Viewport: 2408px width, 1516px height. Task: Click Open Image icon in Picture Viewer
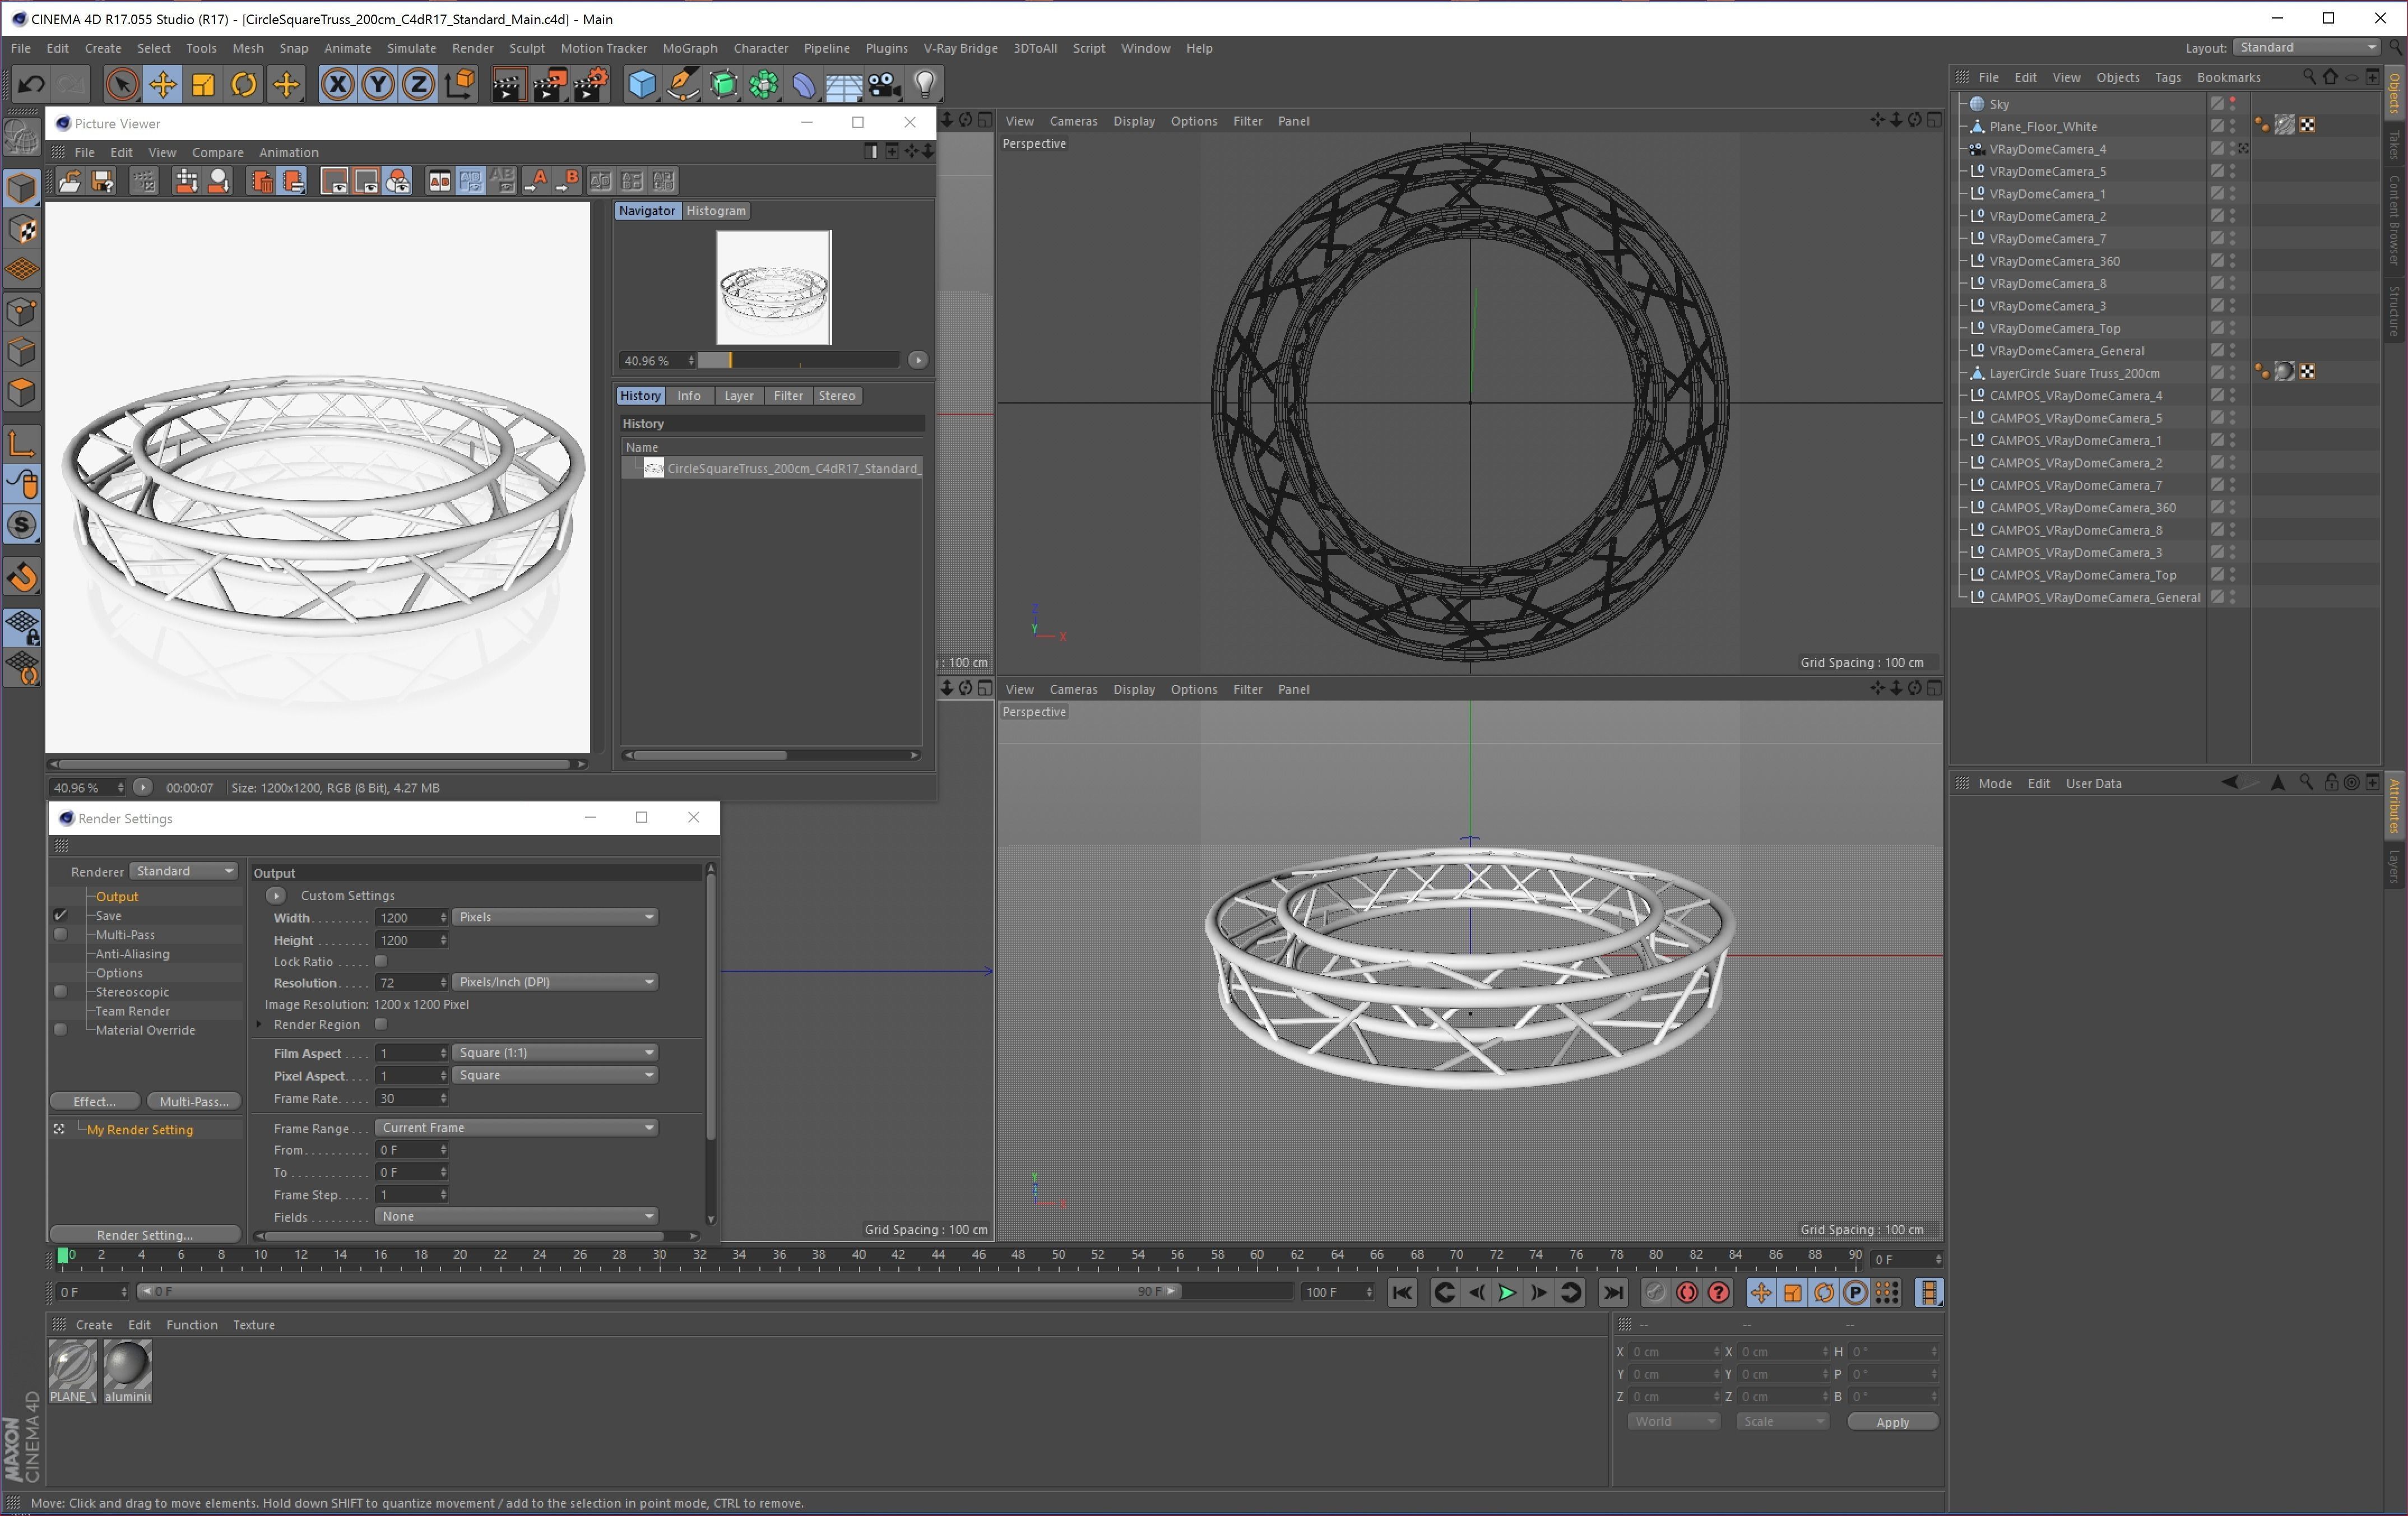(x=70, y=181)
